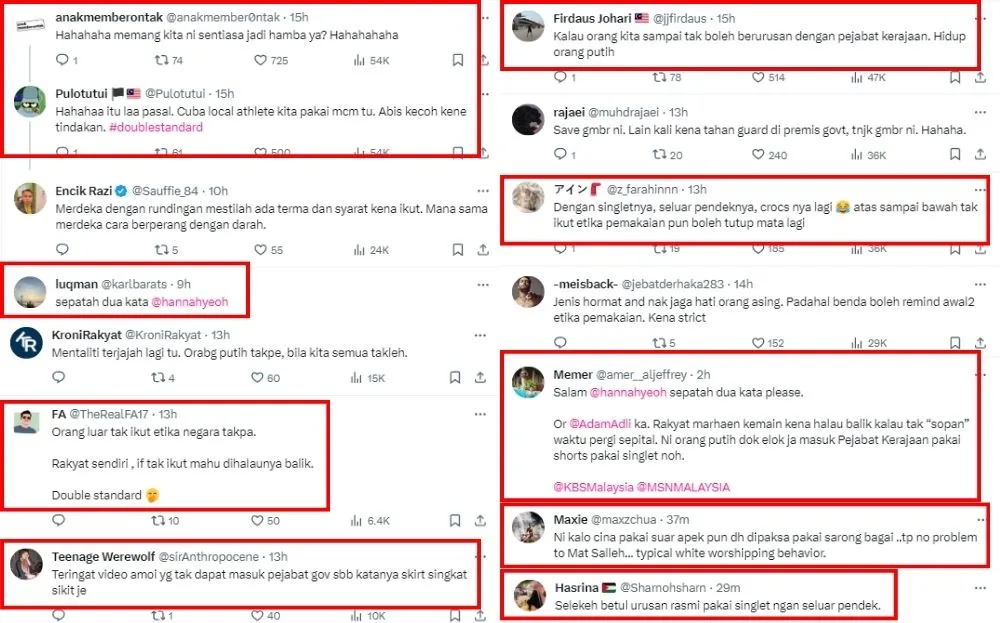Bookmark the Encik Razi tweet

(456, 250)
